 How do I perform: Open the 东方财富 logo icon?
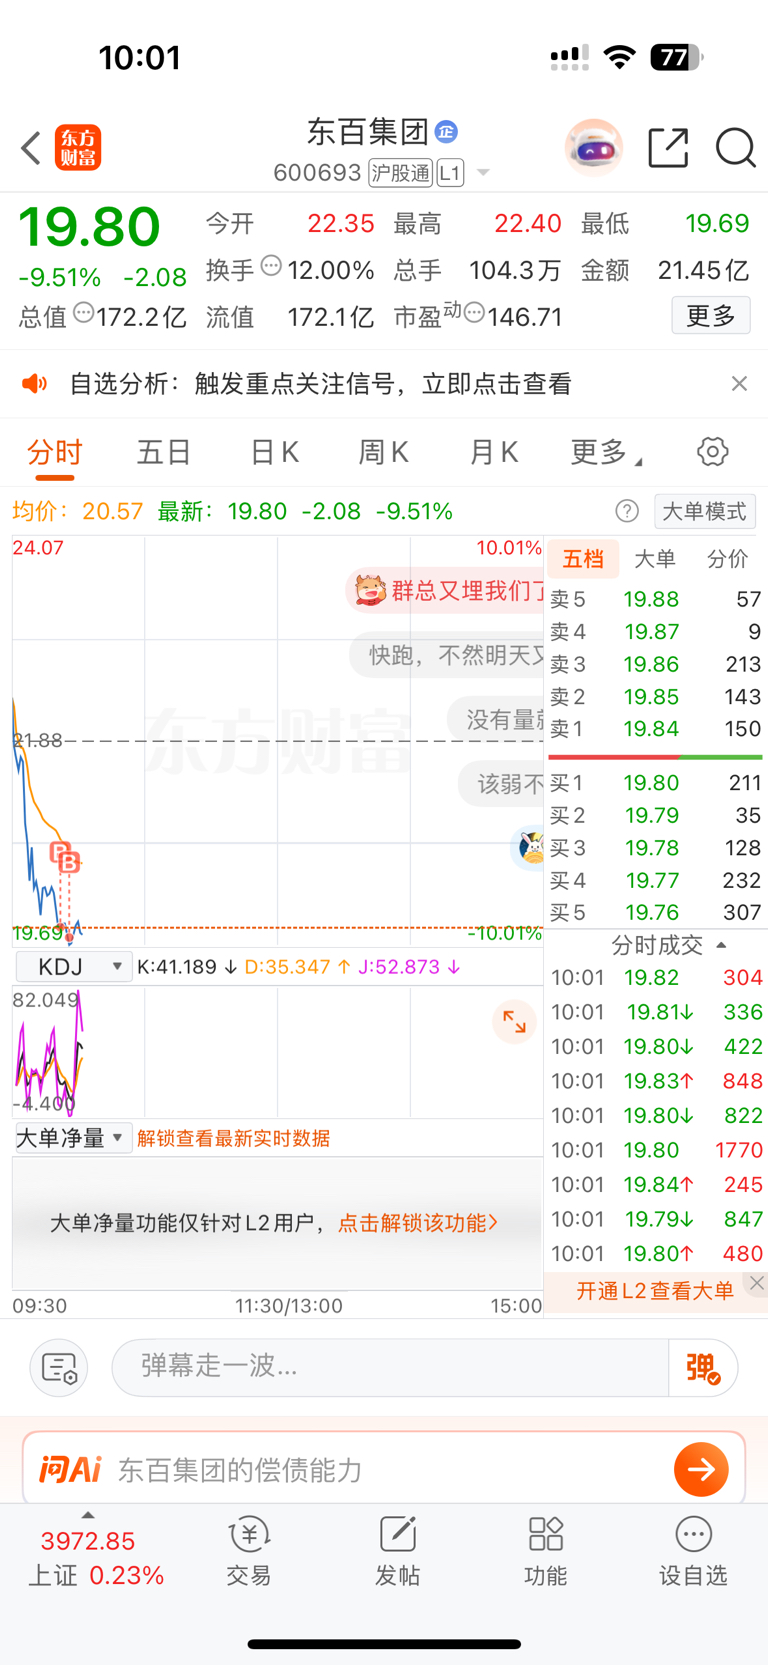pyautogui.click(x=78, y=148)
